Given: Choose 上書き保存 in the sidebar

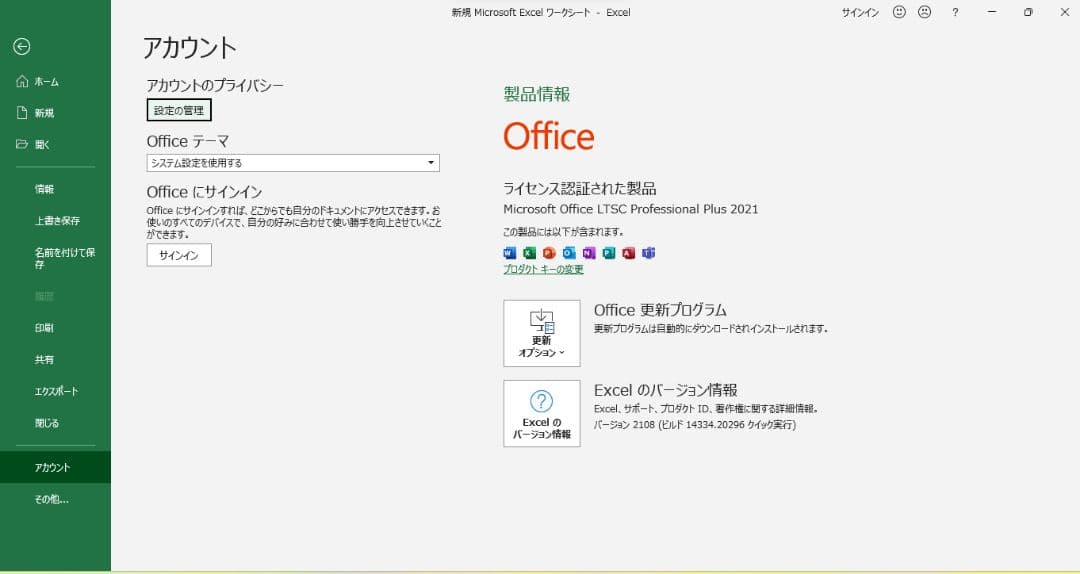Looking at the screenshot, I should click(x=55, y=221).
